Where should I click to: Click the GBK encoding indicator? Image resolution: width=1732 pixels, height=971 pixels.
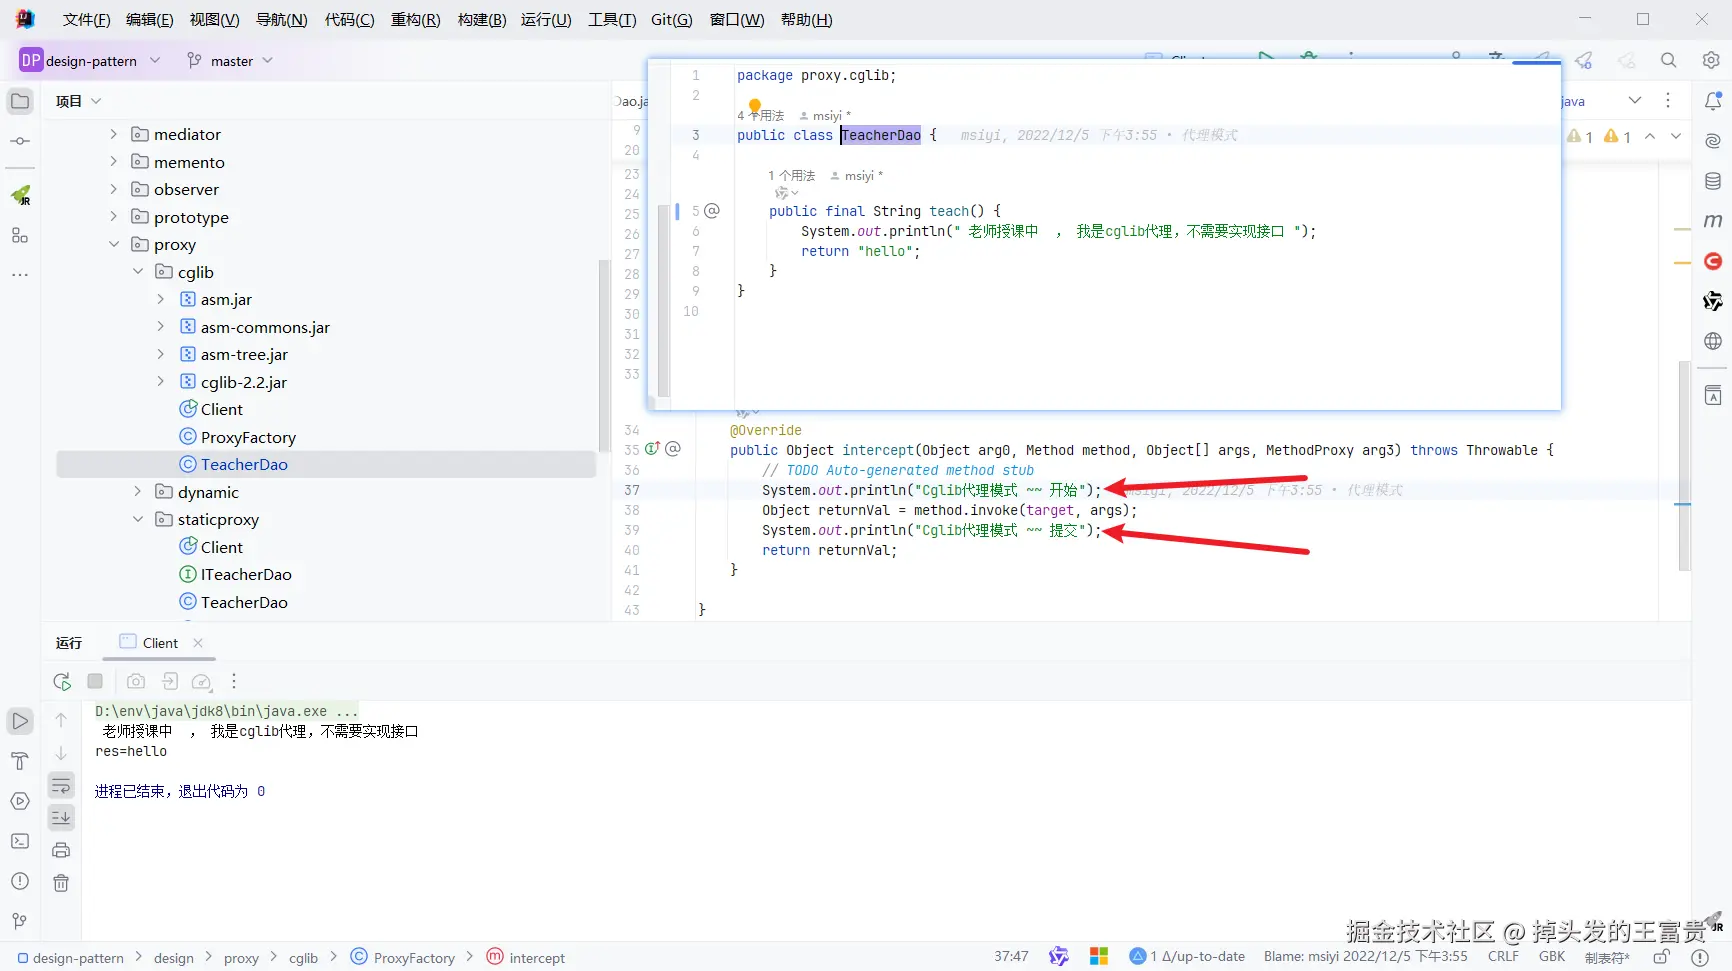[1552, 957]
